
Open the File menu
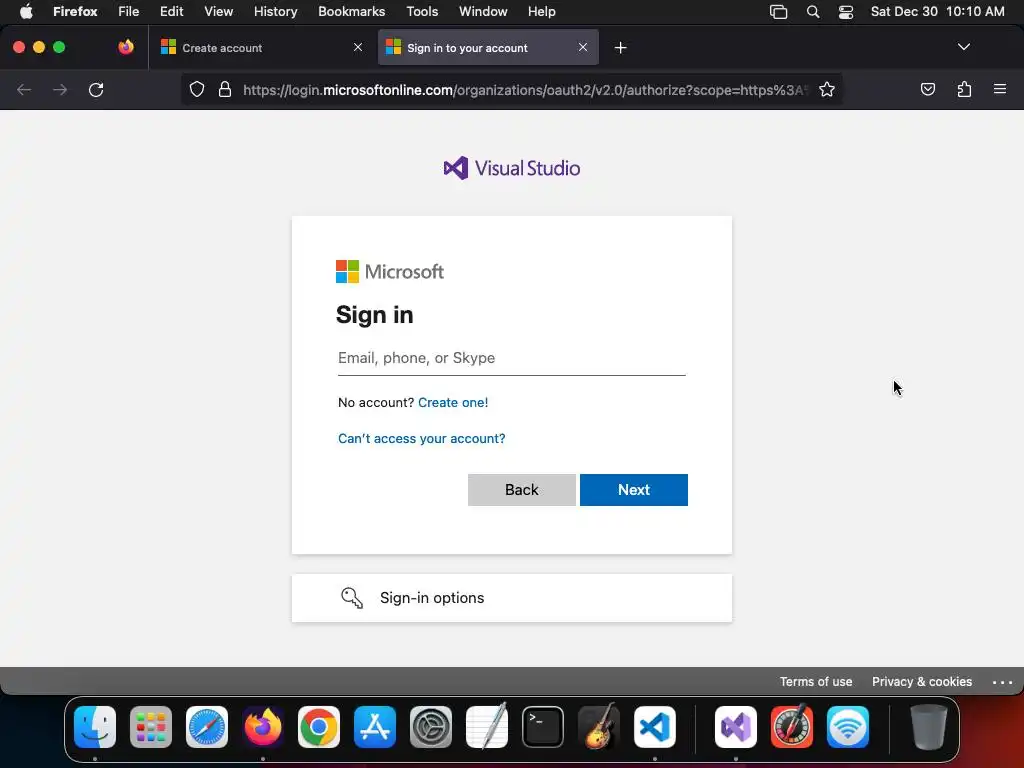(x=129, y=12)
